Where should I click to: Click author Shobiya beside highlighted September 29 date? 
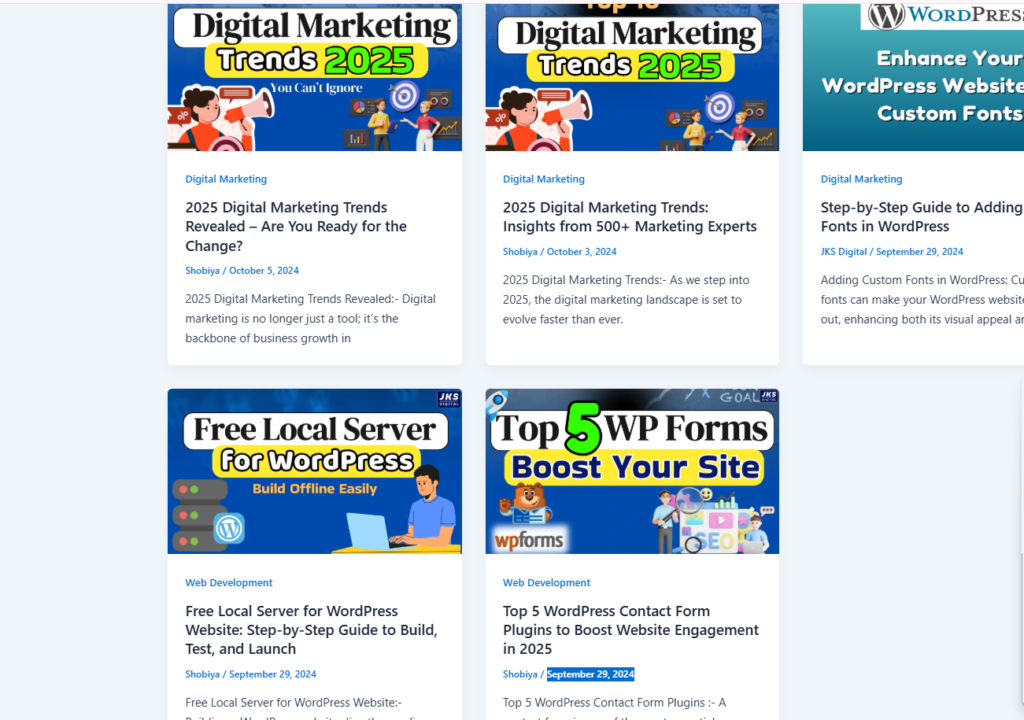pos(520,675)
